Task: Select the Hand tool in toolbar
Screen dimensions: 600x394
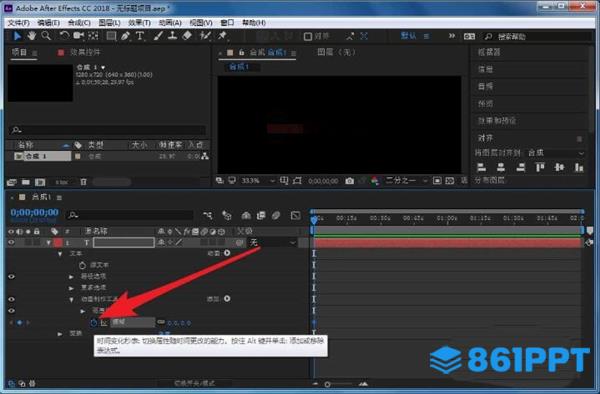Action: pos(31,36)
